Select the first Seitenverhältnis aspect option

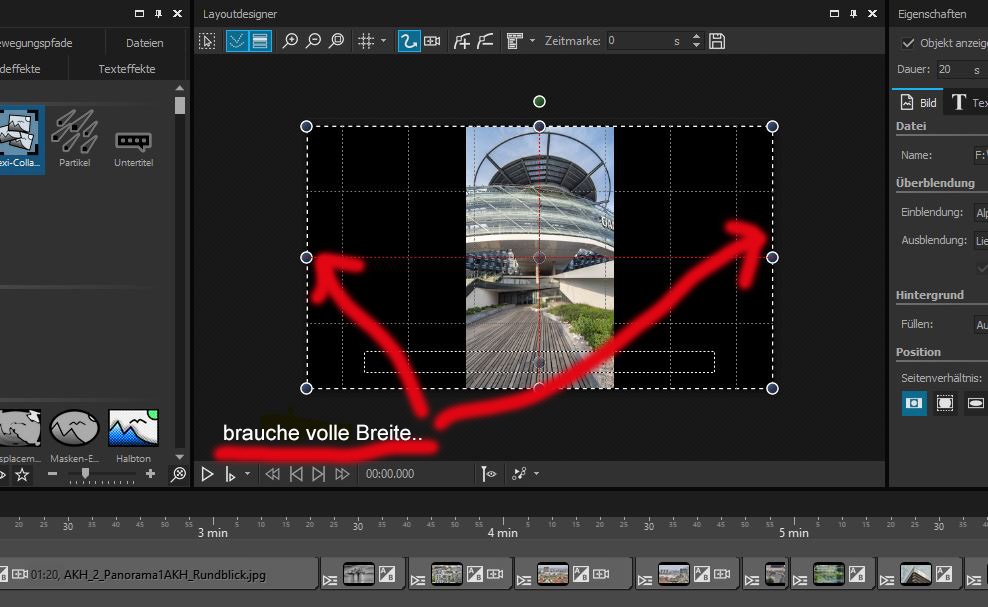[913, 403]
